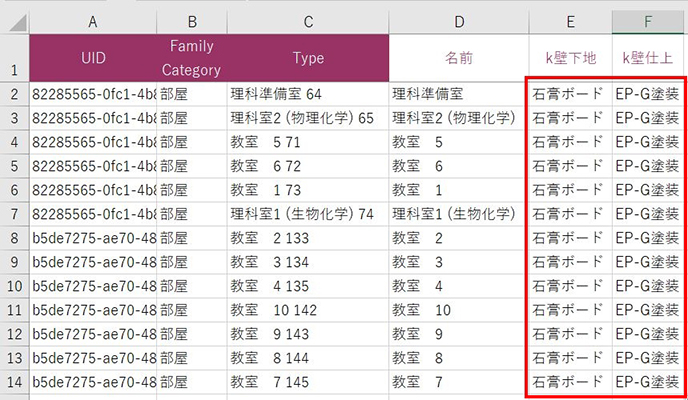Select EP-G塗装 cell in row 14
Viewport: 688px width, 400px height.
coord(648,382)
